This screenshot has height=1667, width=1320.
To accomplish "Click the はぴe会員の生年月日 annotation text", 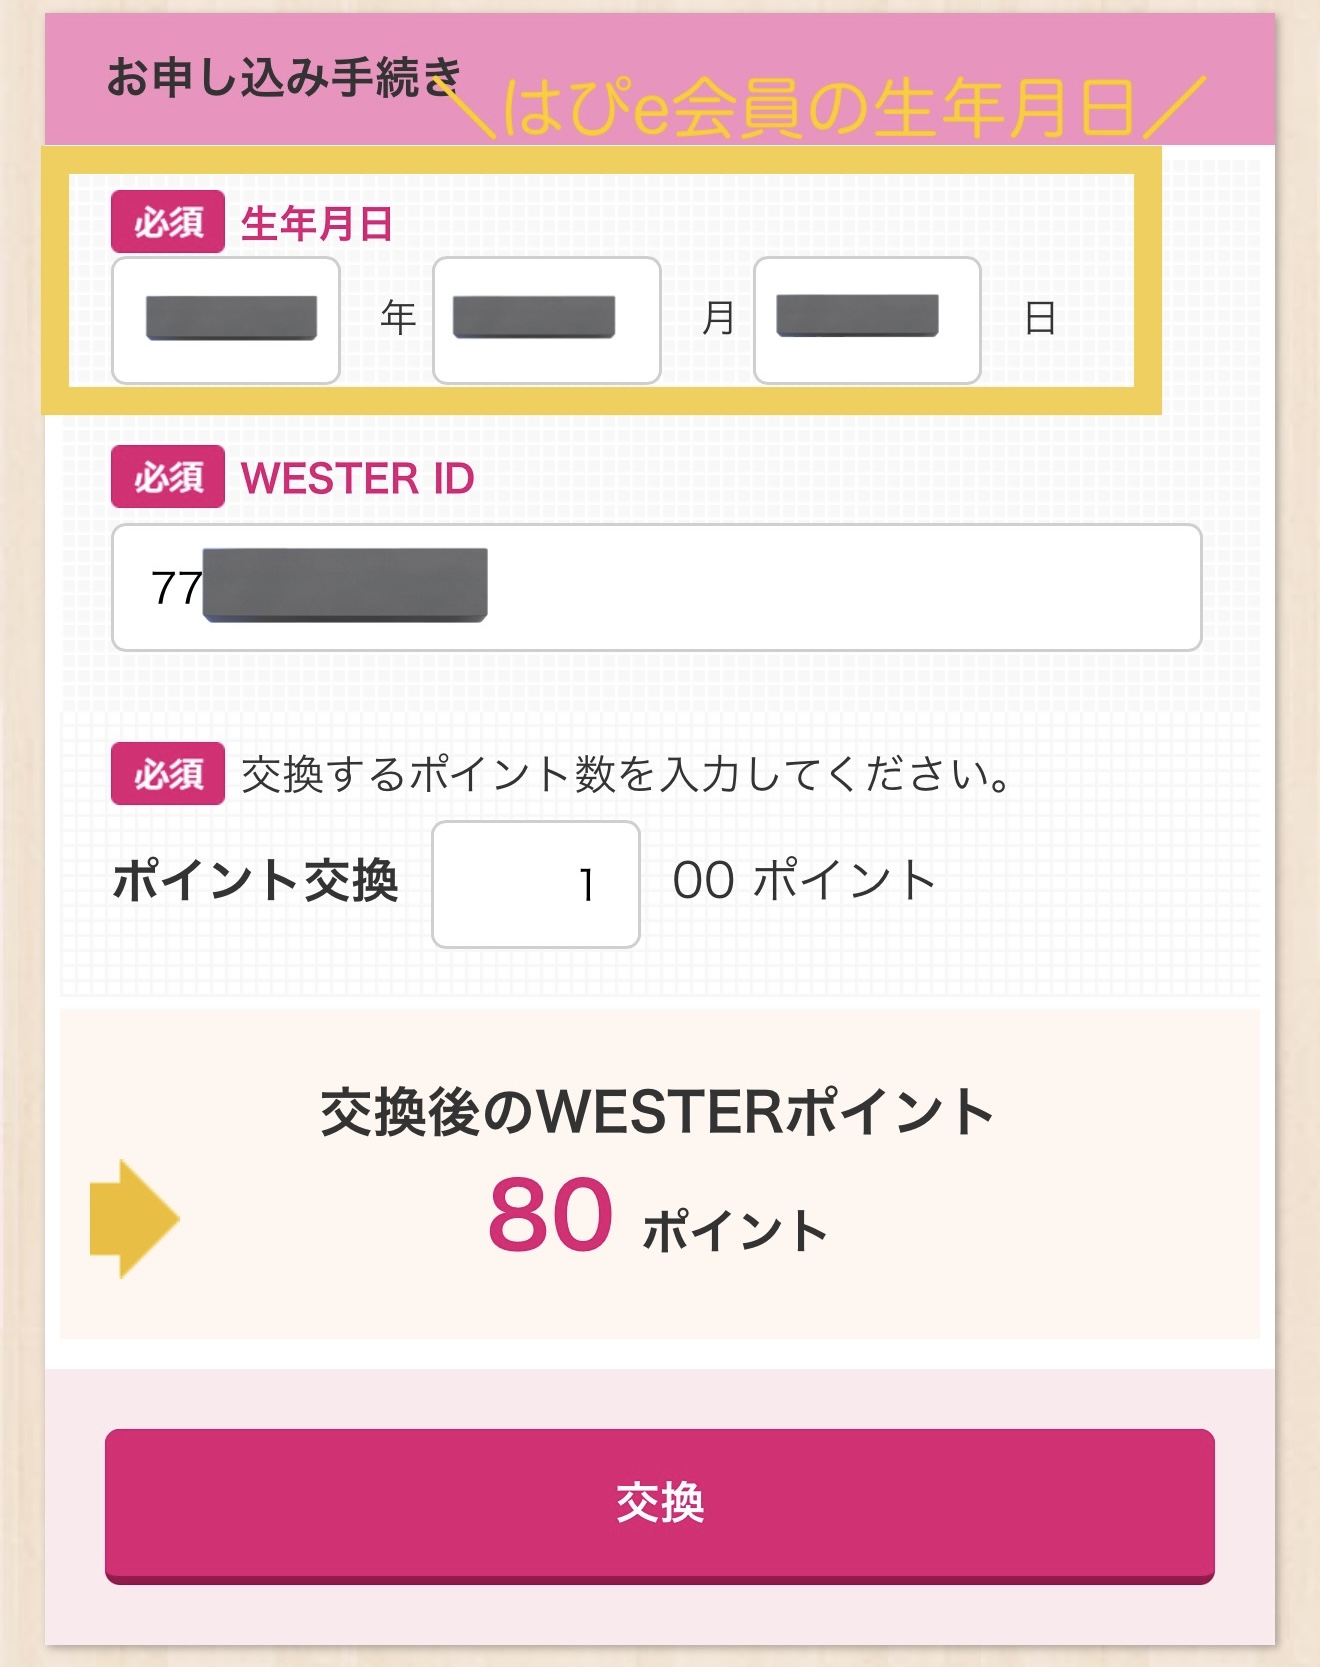I will point(820,108).
